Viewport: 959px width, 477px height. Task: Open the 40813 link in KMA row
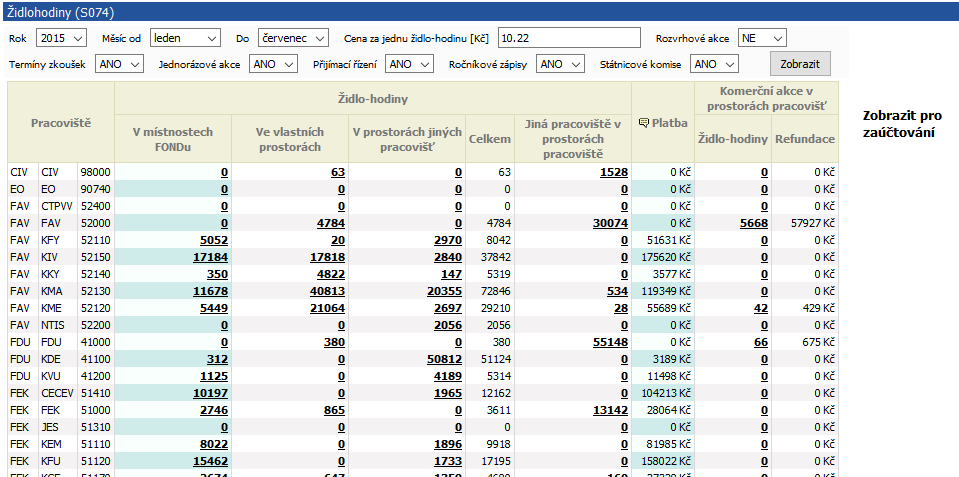pos(327,291)
